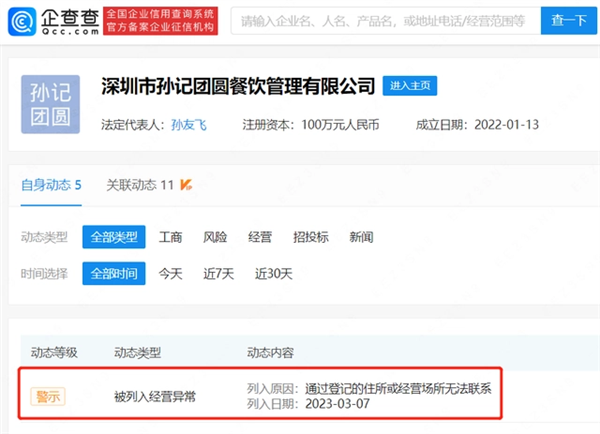The width and height of the screenshot is (600, 434).
Task: Click the 动态类型 column header
Action: click(x=137, y=352)
